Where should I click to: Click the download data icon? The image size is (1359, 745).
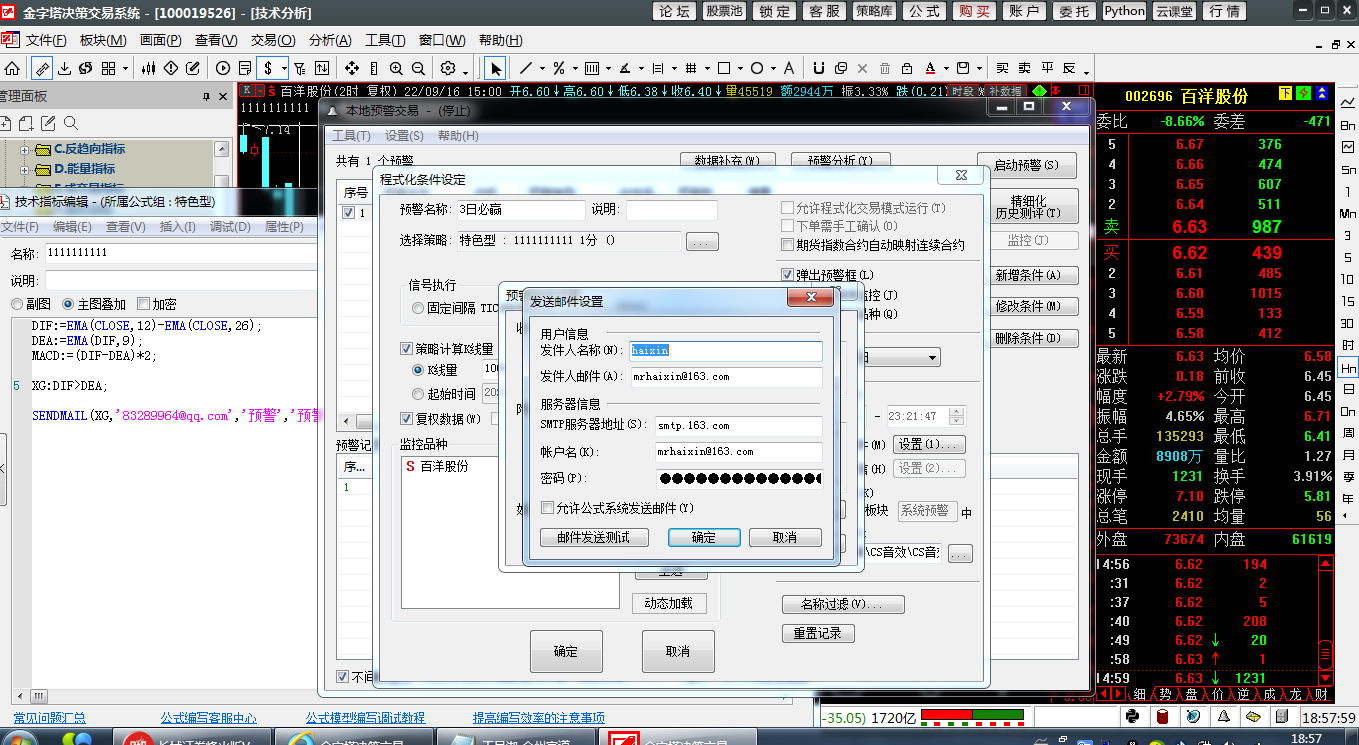click(64, 68)
